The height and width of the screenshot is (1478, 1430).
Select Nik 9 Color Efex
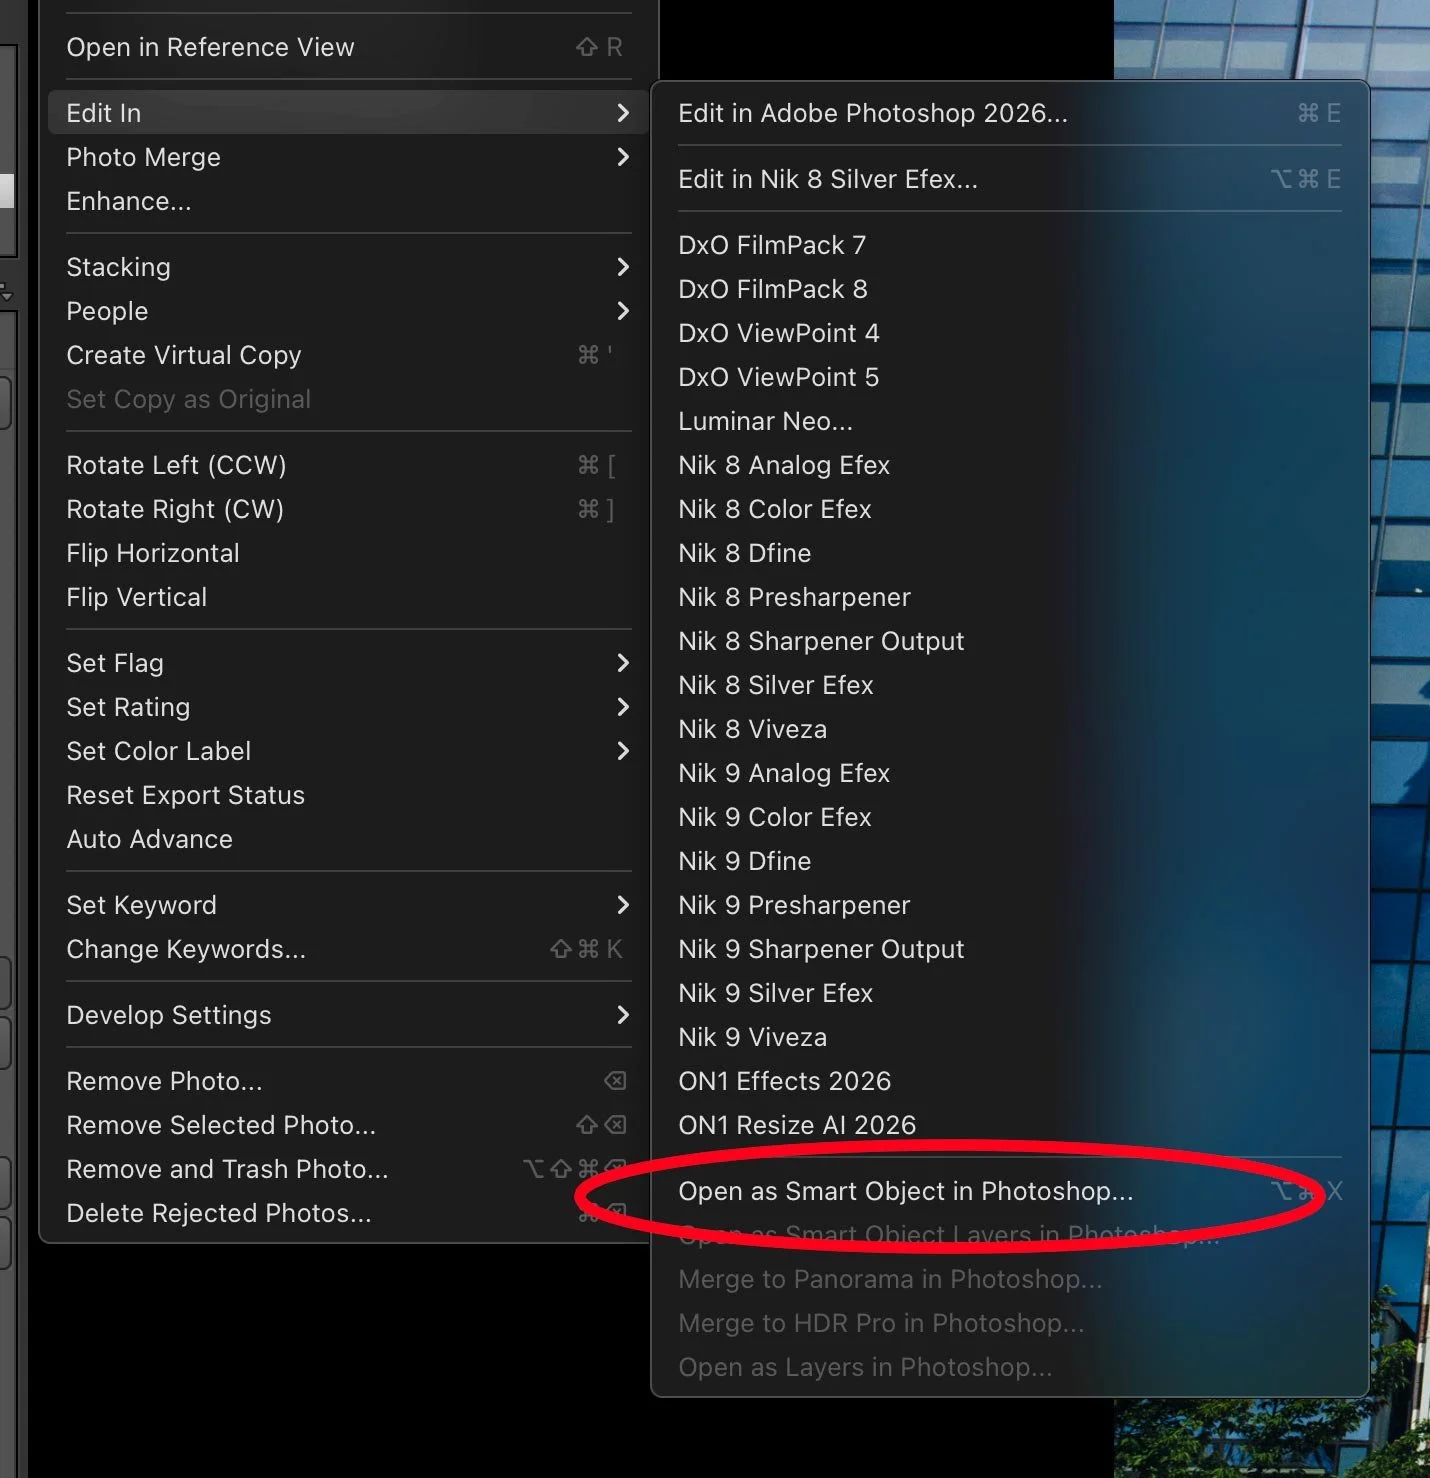[x=1010, y=817]
